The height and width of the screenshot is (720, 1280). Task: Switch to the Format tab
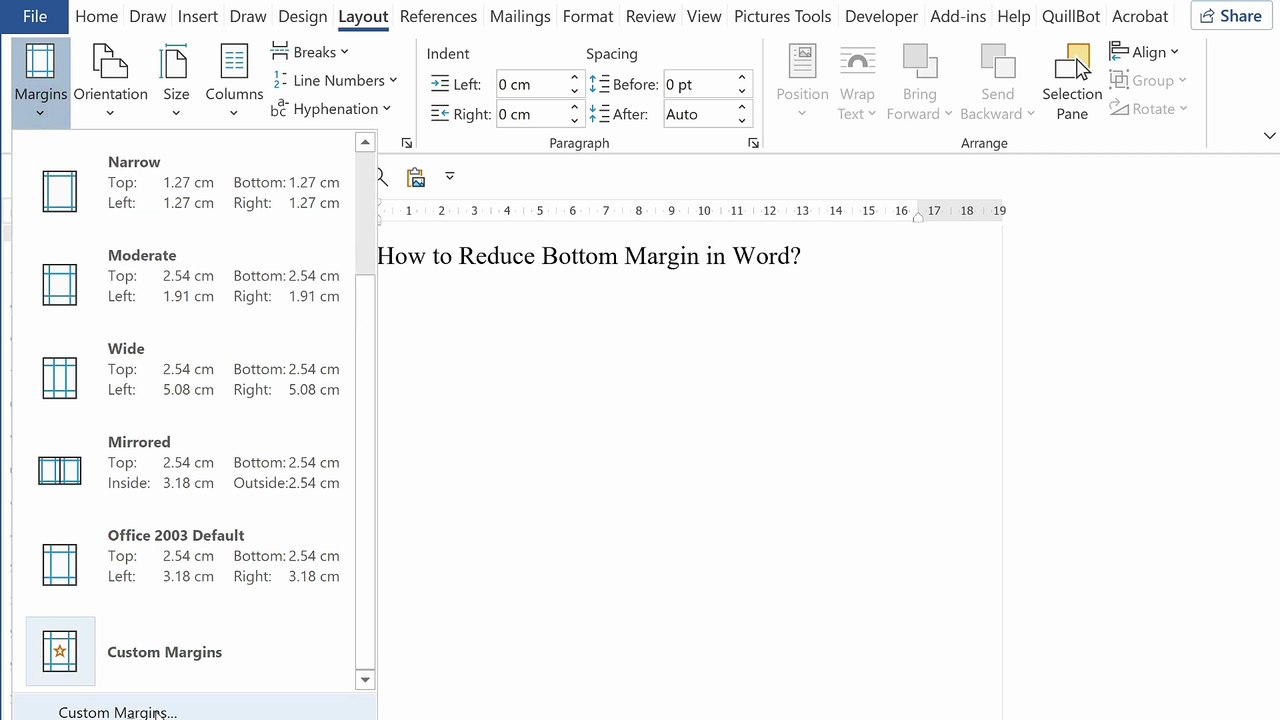[588, 16]
